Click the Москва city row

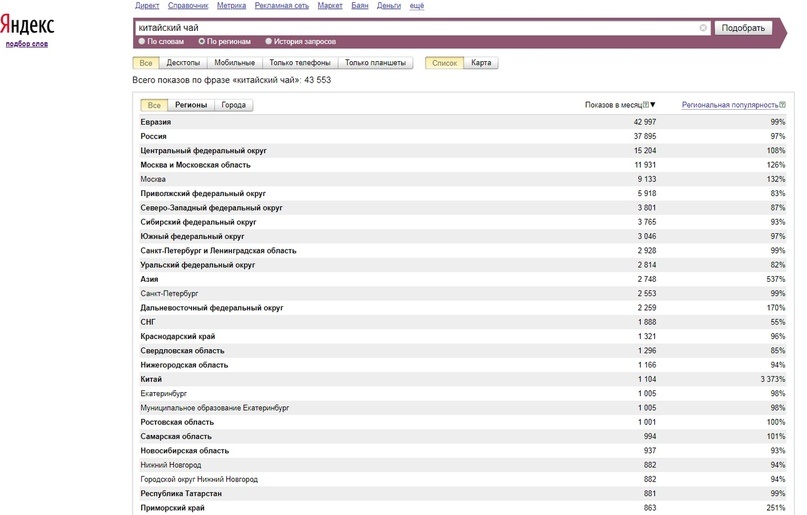[x=463, y=179]
